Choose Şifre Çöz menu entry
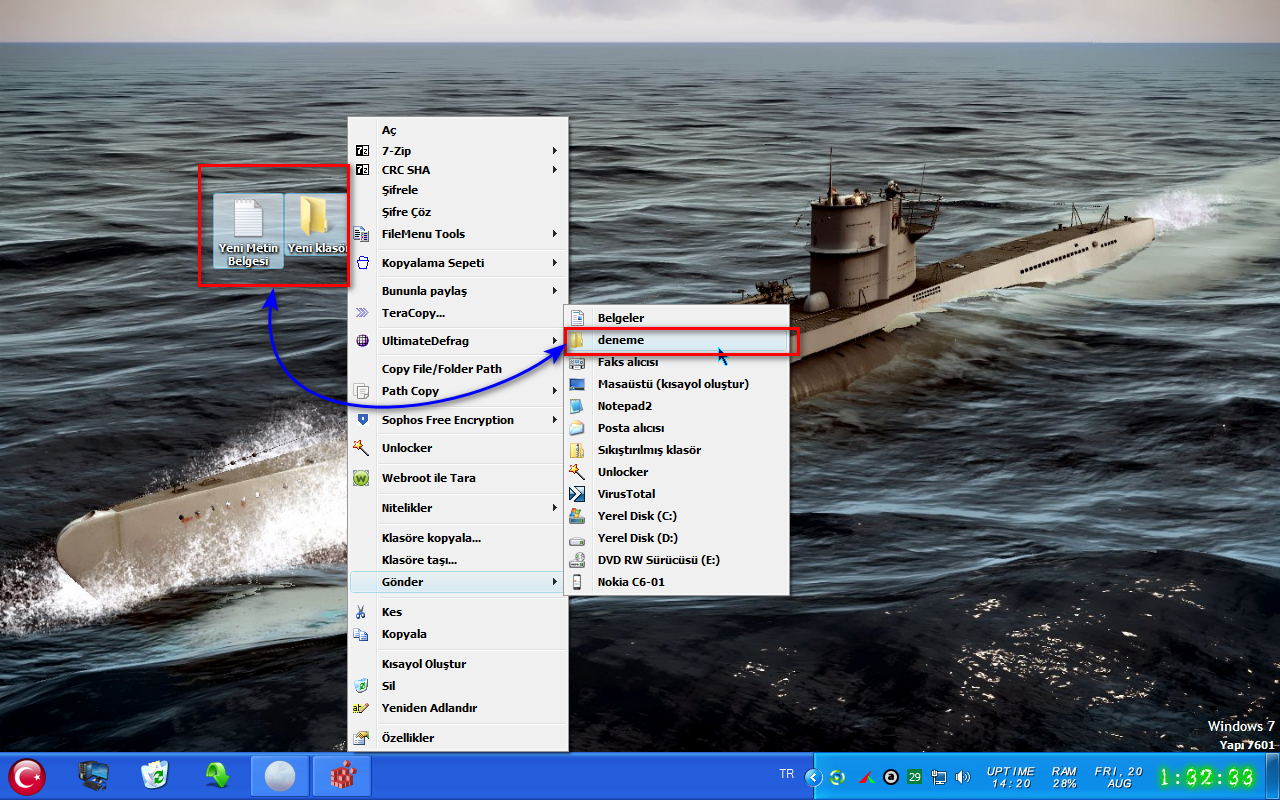 (458, 212)
